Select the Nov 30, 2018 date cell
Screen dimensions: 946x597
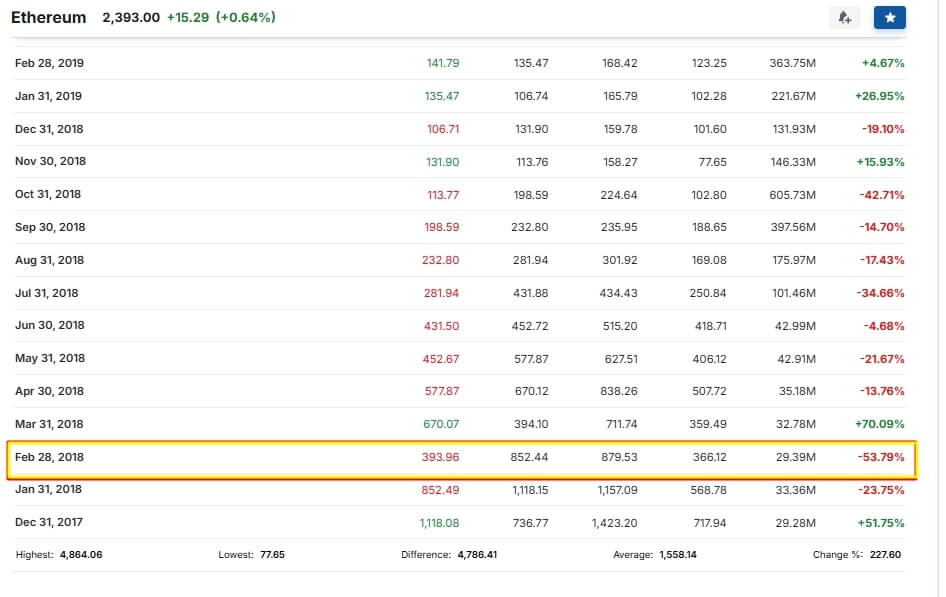coord(50,161)
